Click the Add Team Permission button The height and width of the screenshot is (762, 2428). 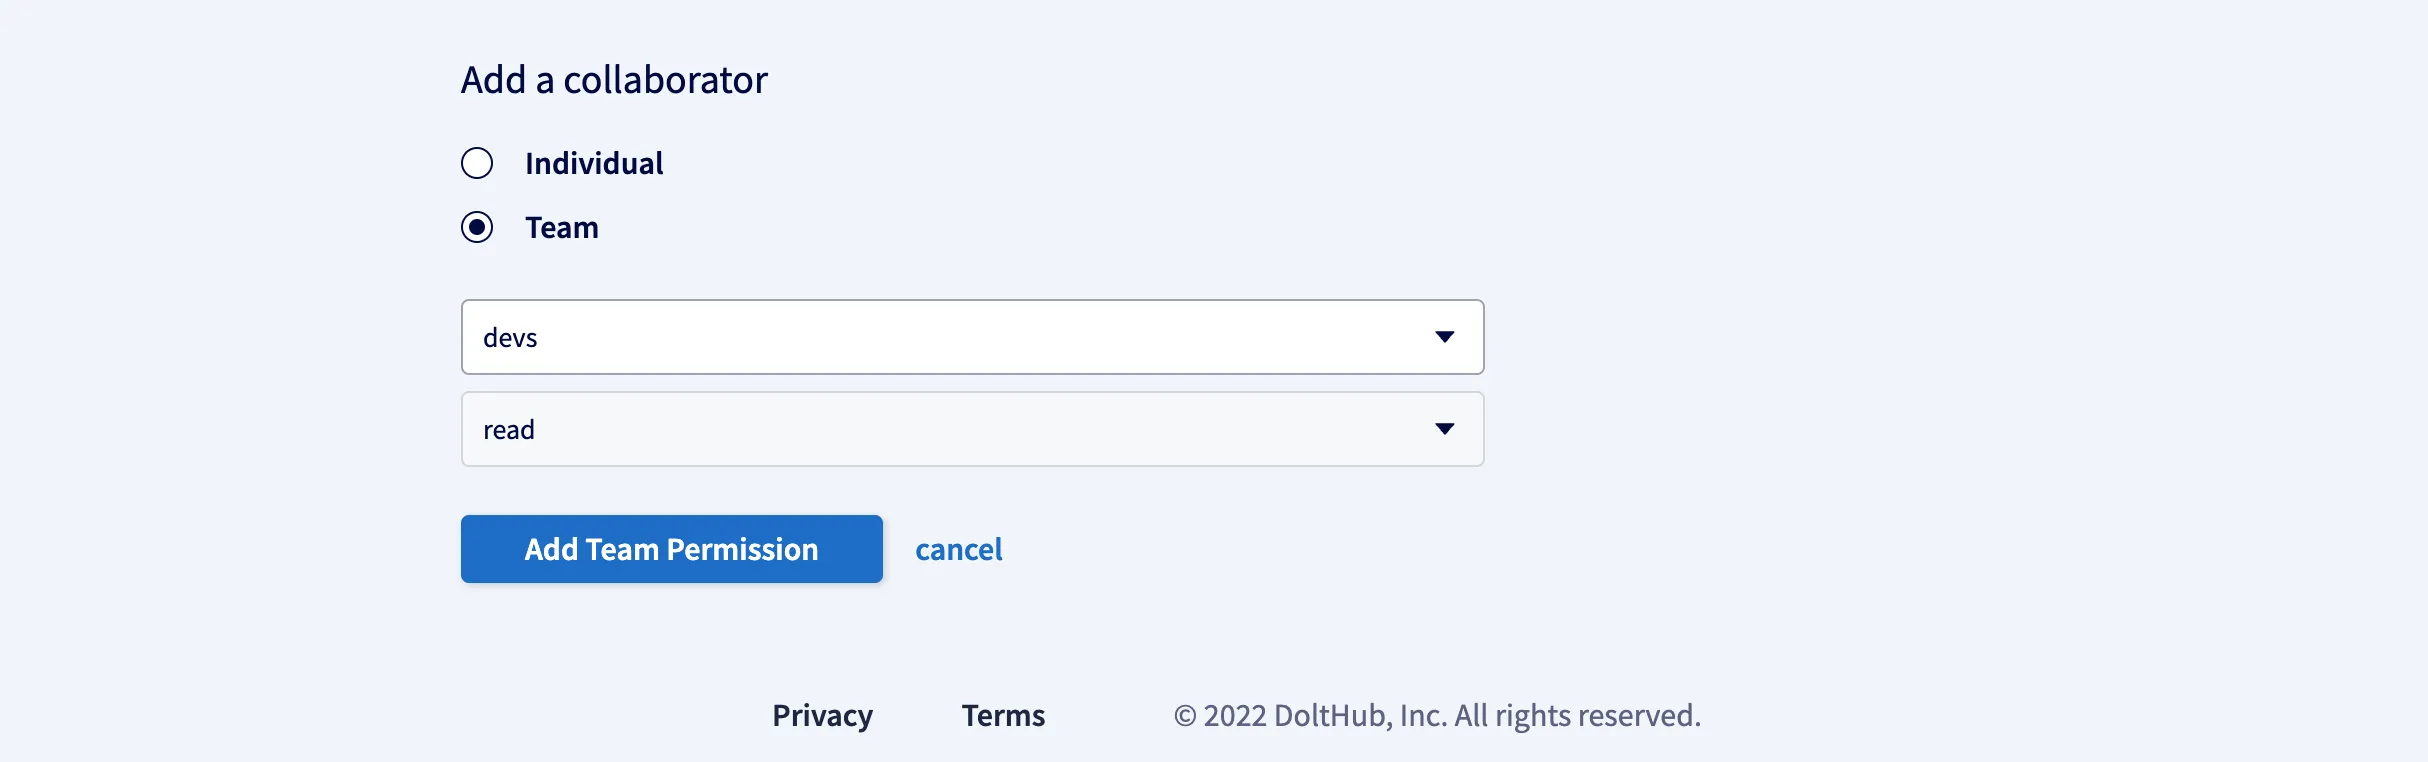tap(671, 549)
